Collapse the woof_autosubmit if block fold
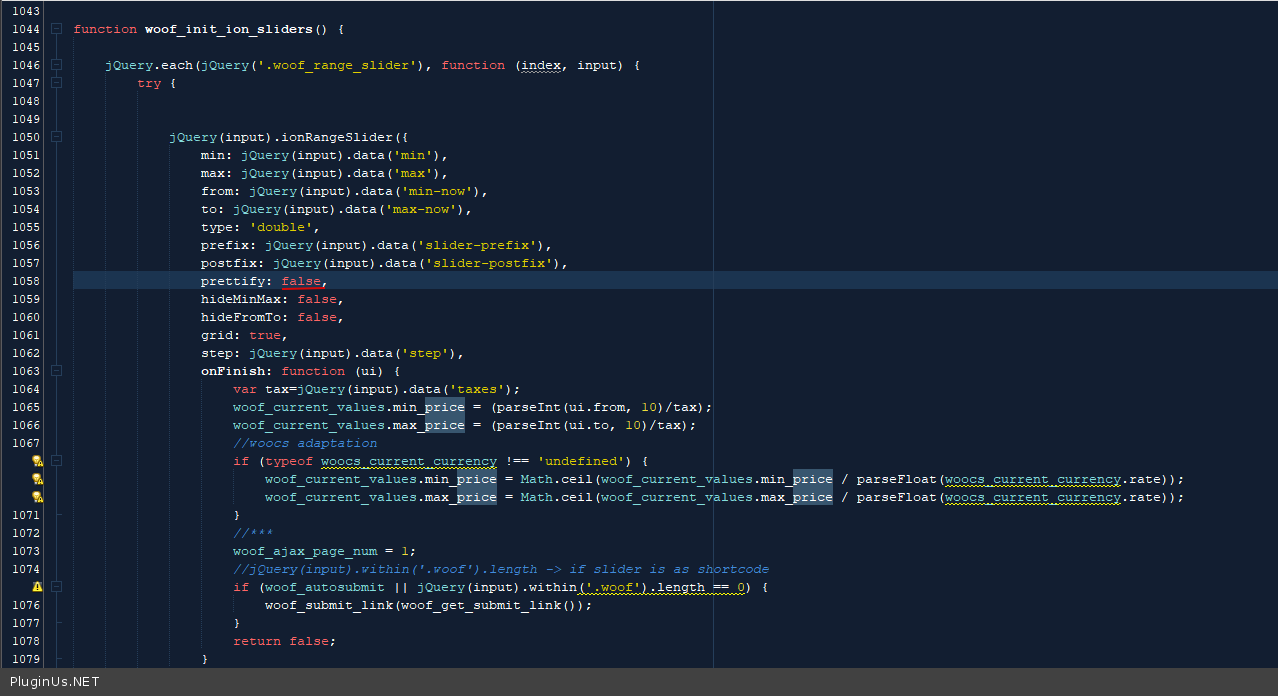This screenshot has width=1278, height=696. (x=56, y=587)
